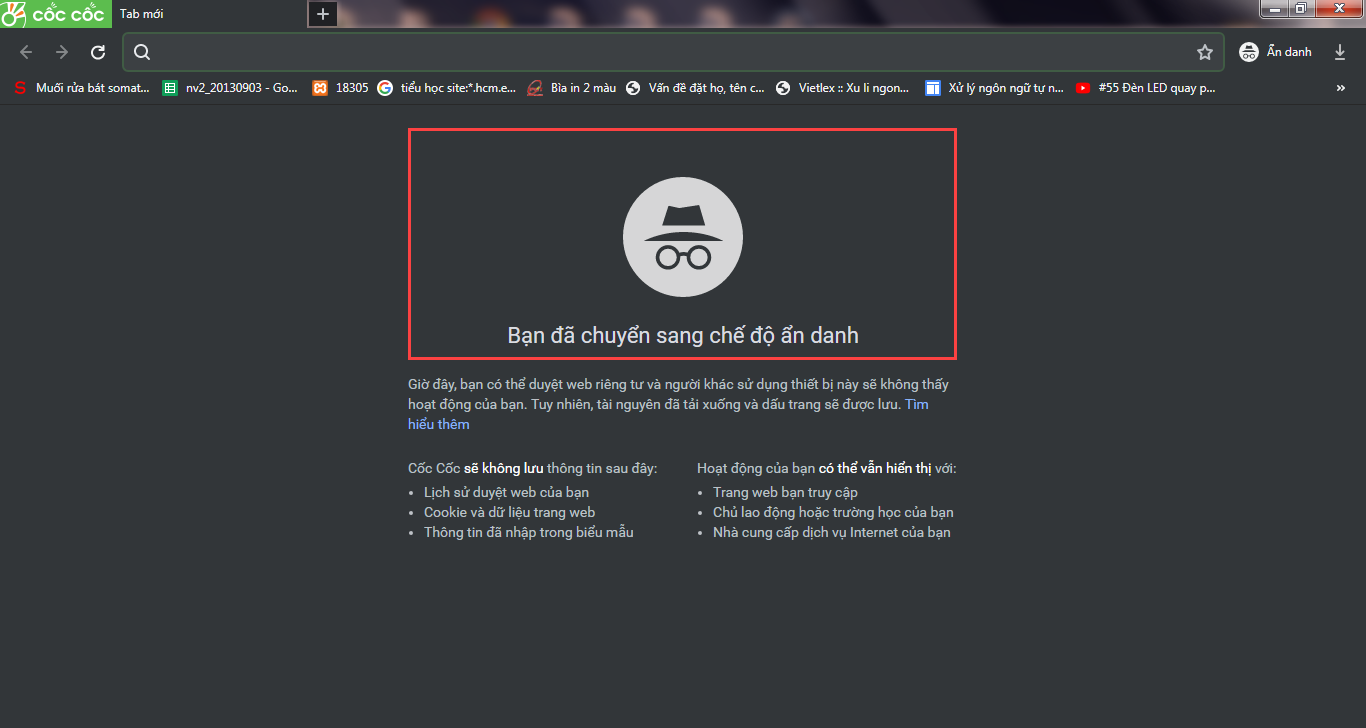Open the Cốc Cốc logo menu

click(x=54, y=14)
